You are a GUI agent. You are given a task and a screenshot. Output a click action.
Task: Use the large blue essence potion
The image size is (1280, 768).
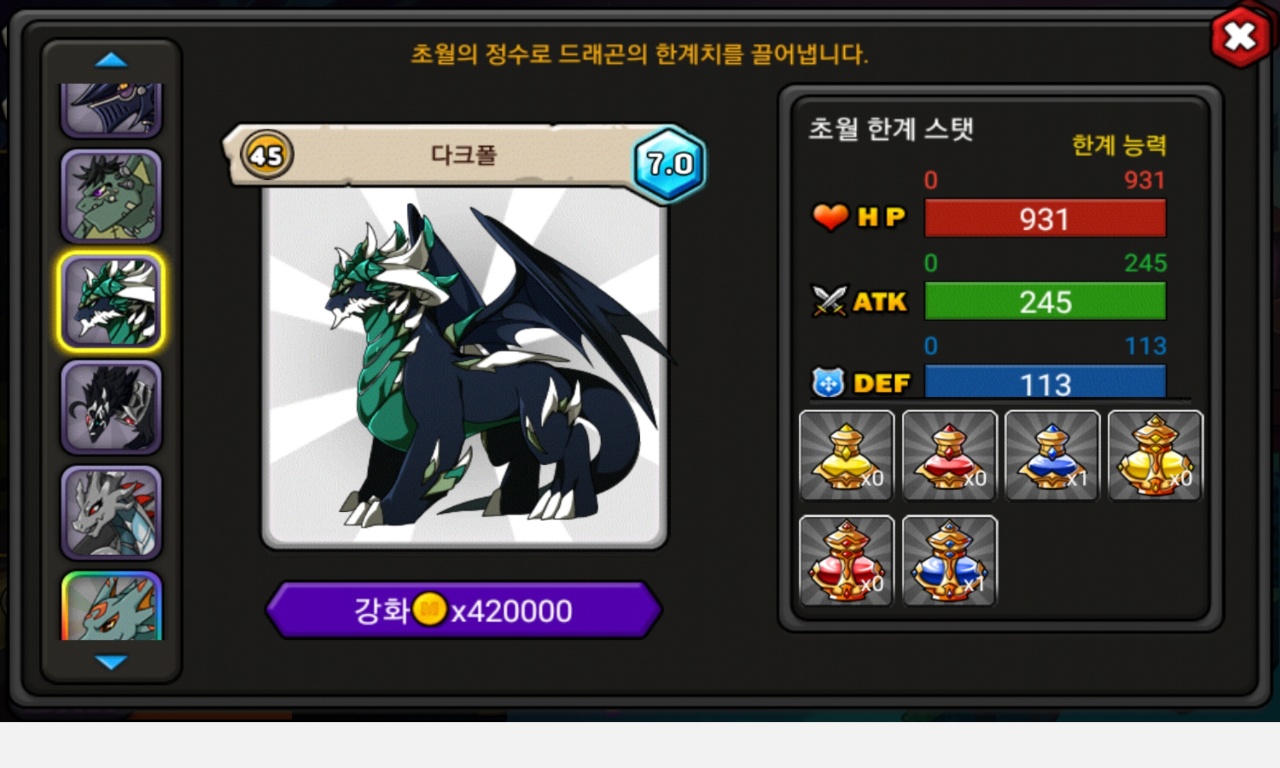point(950,560)
